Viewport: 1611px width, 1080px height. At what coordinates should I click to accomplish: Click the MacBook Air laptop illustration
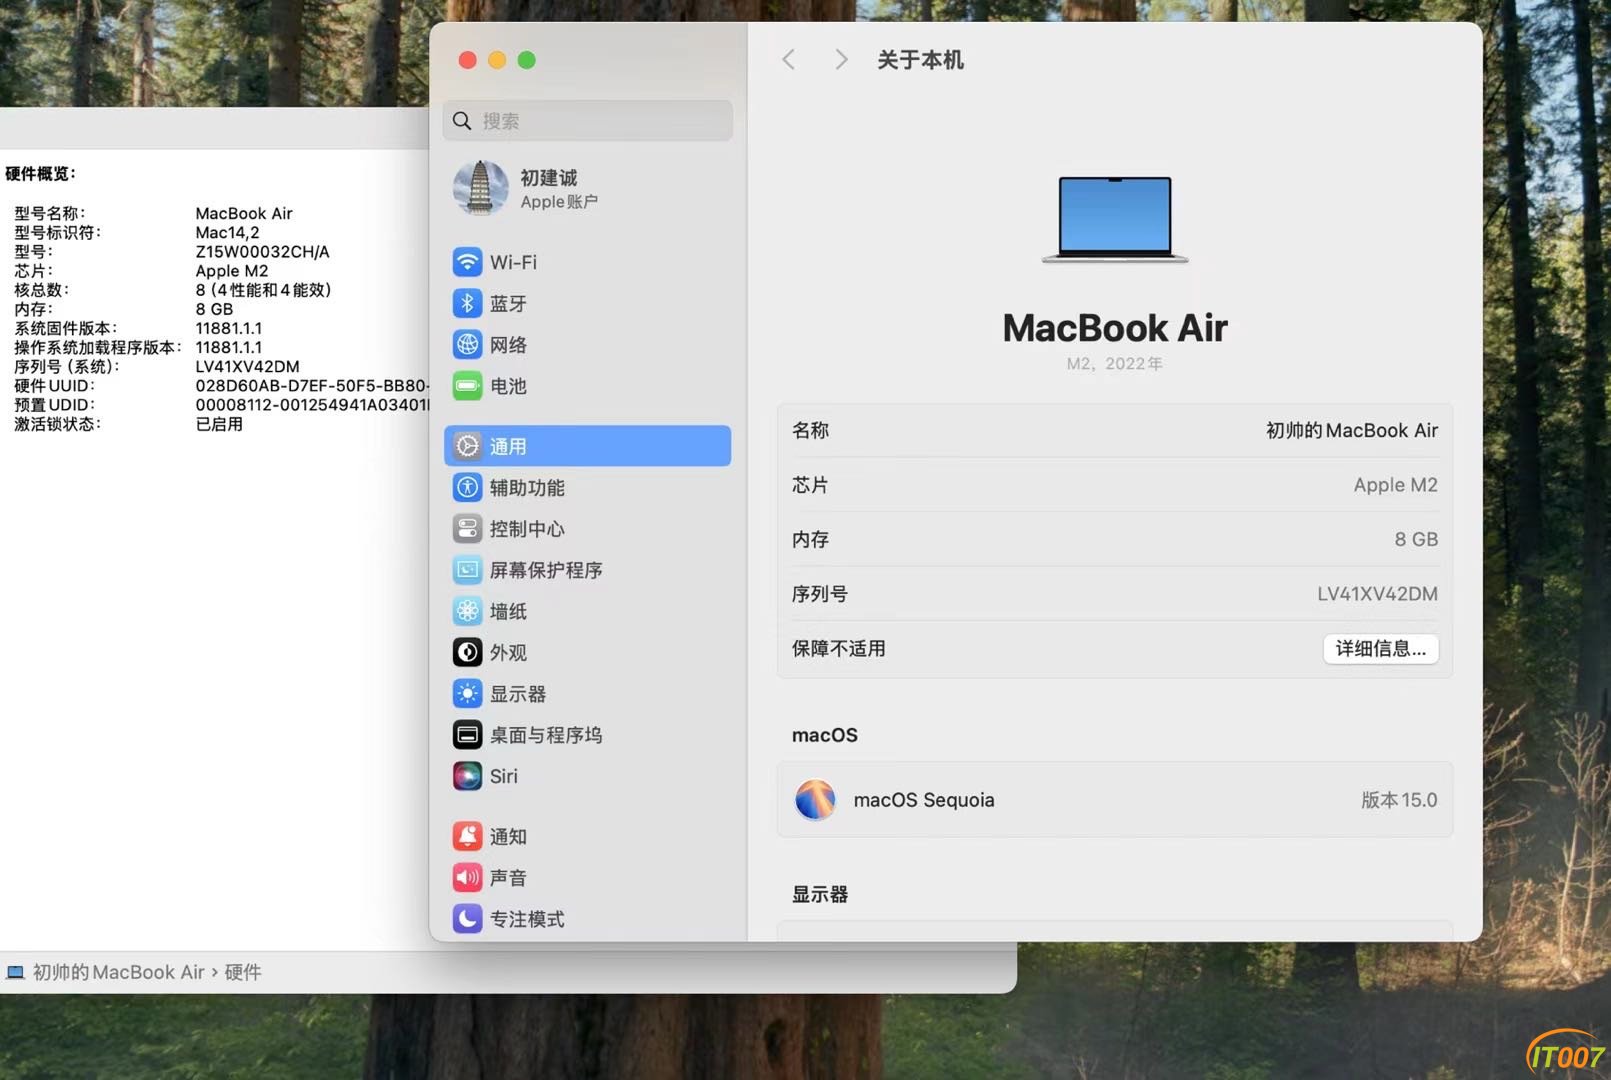point(1115,220)
